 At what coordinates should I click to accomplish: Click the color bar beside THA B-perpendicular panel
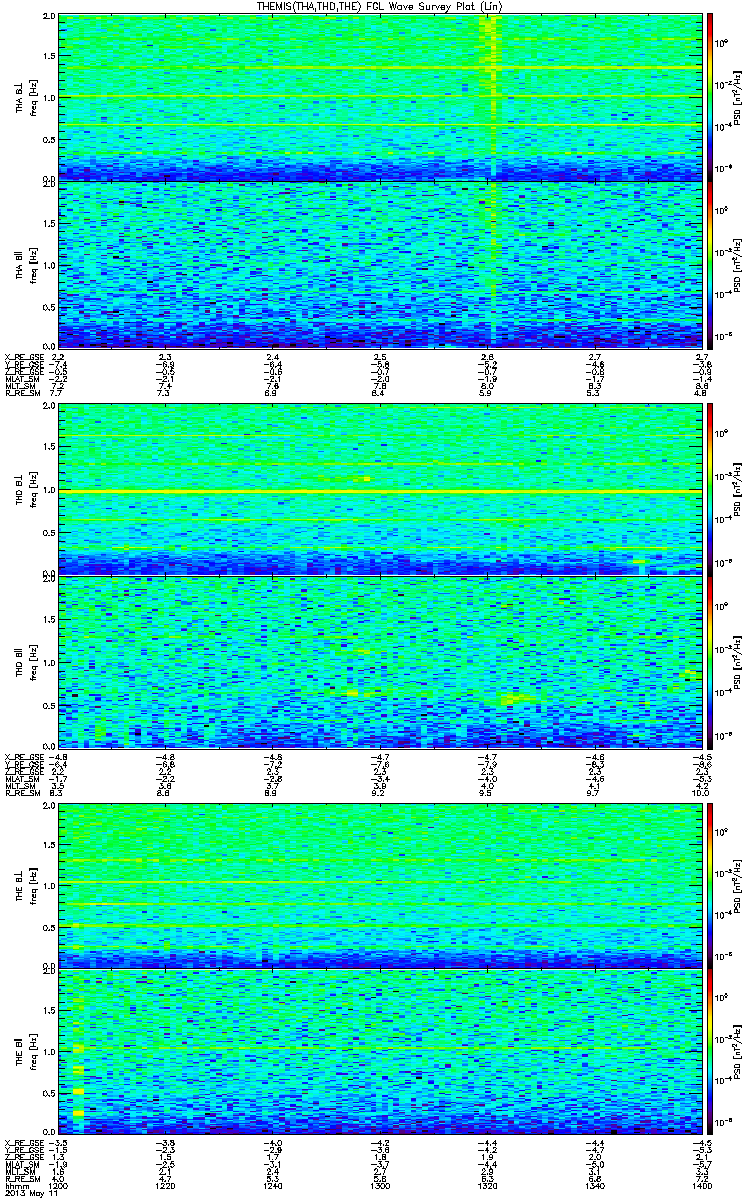click(709, 96)
